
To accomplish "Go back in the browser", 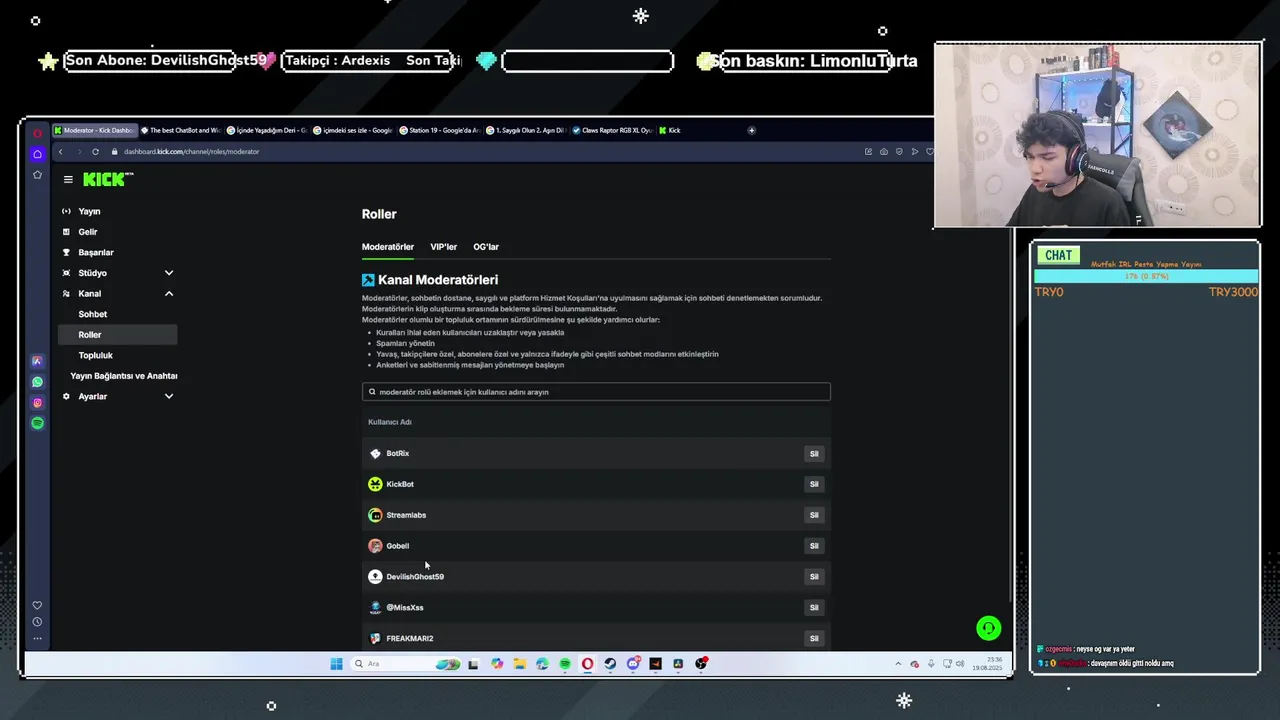I will point(60,152).
